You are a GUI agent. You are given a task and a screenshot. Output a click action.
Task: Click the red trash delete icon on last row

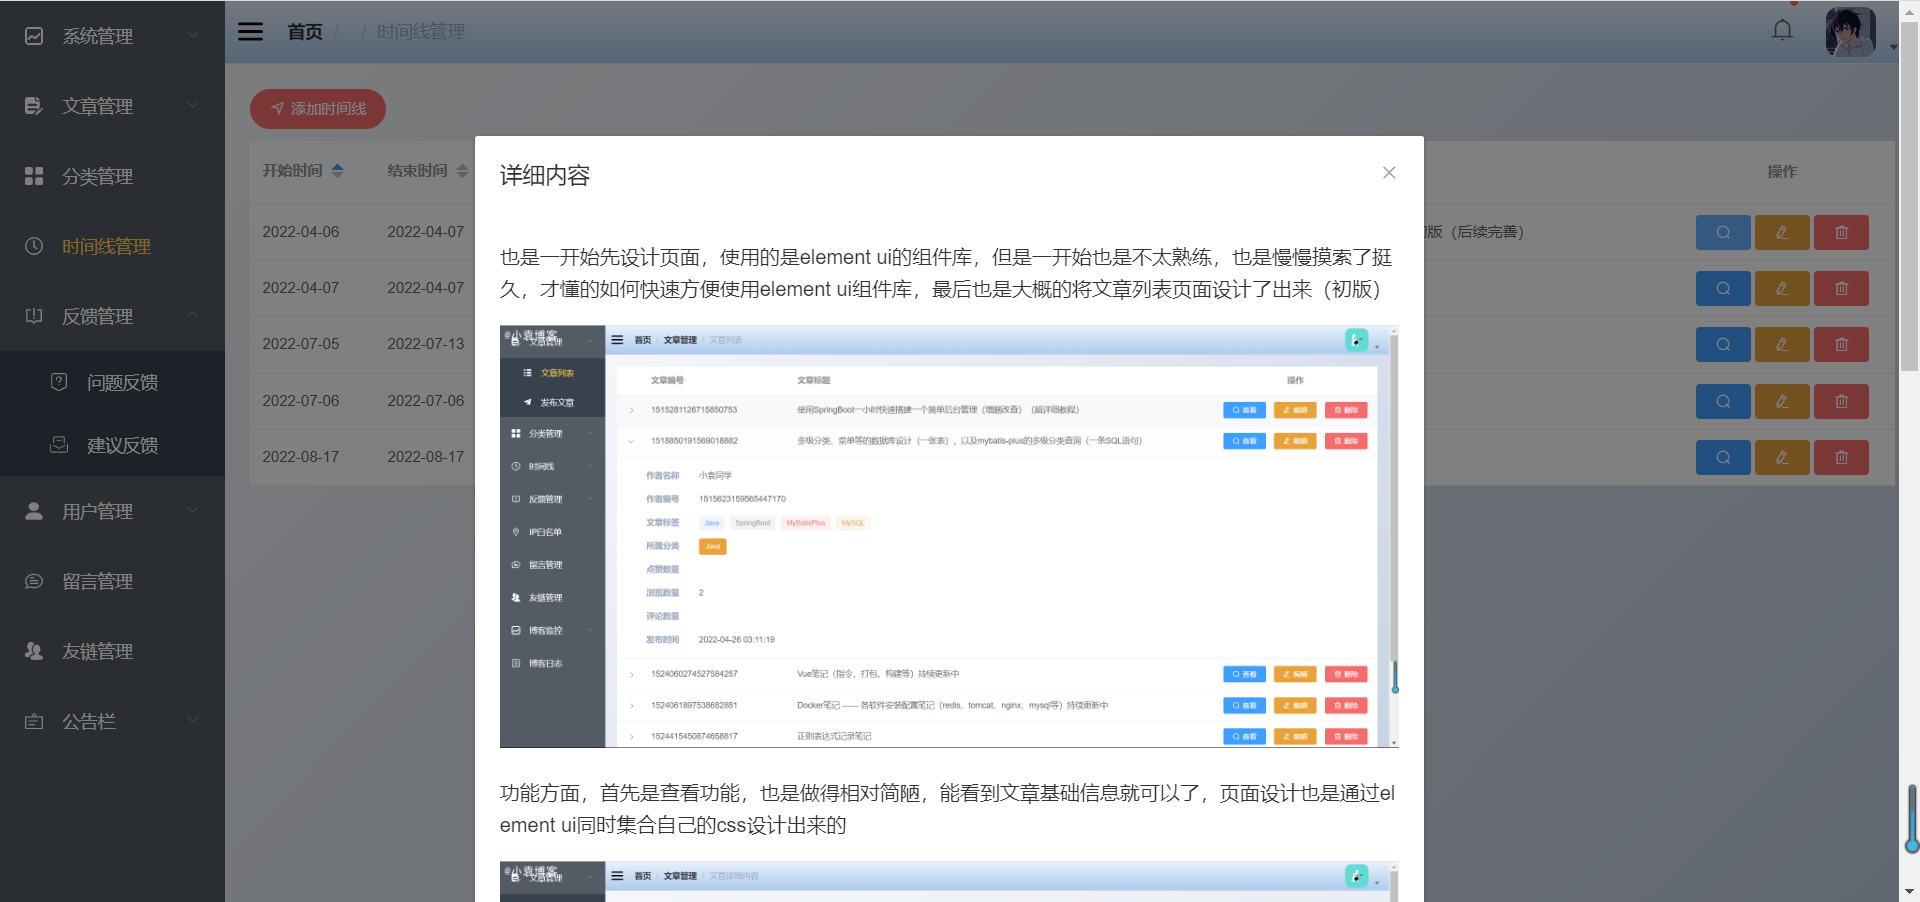(1841, 457)
